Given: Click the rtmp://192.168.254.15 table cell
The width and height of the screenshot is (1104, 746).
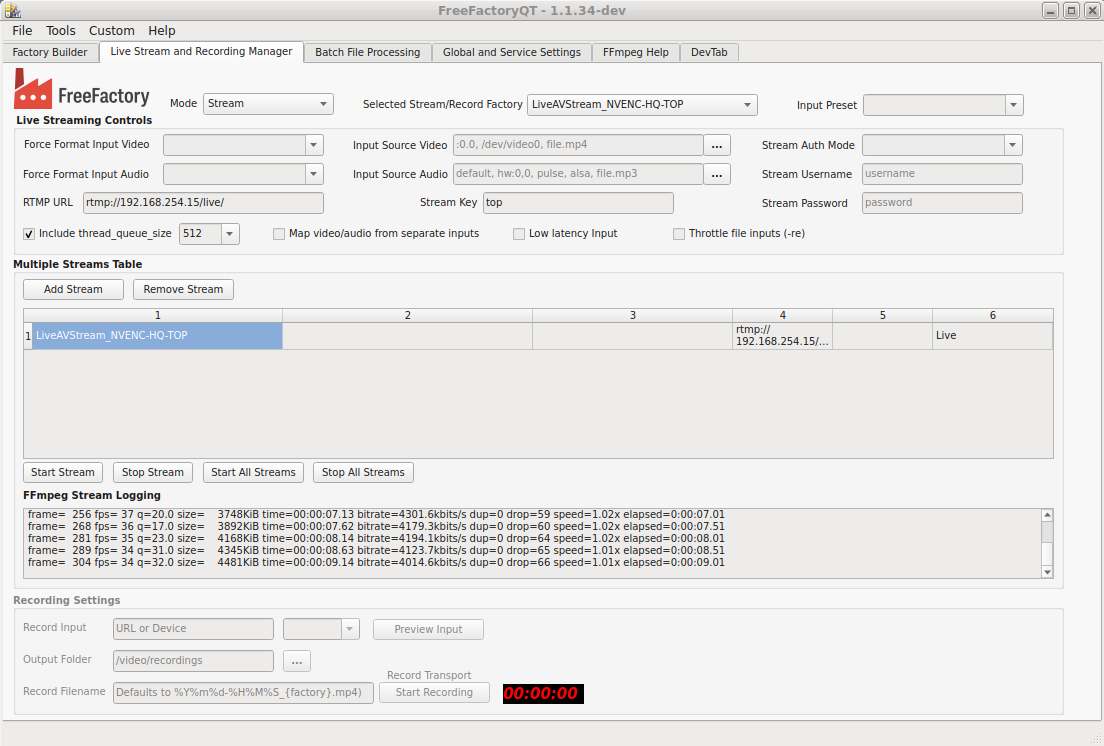Looking at the screenshot, I should [x=782, y=336].
